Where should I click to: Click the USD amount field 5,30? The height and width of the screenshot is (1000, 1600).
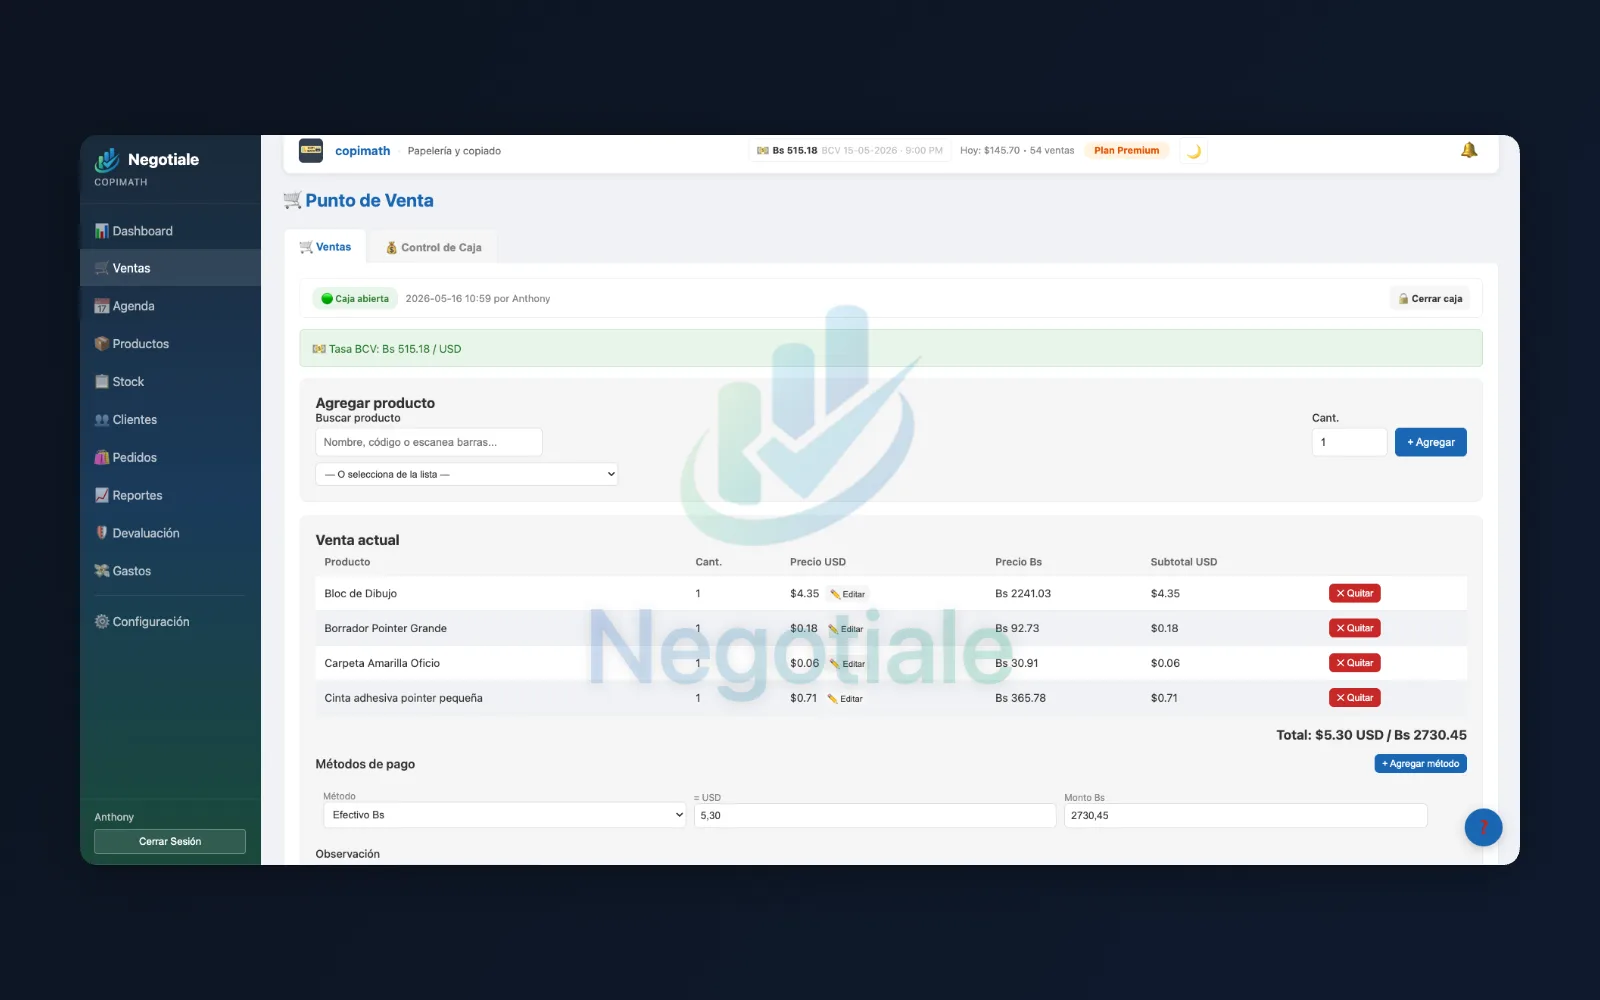pyautogui.click(x=875, y=816)
